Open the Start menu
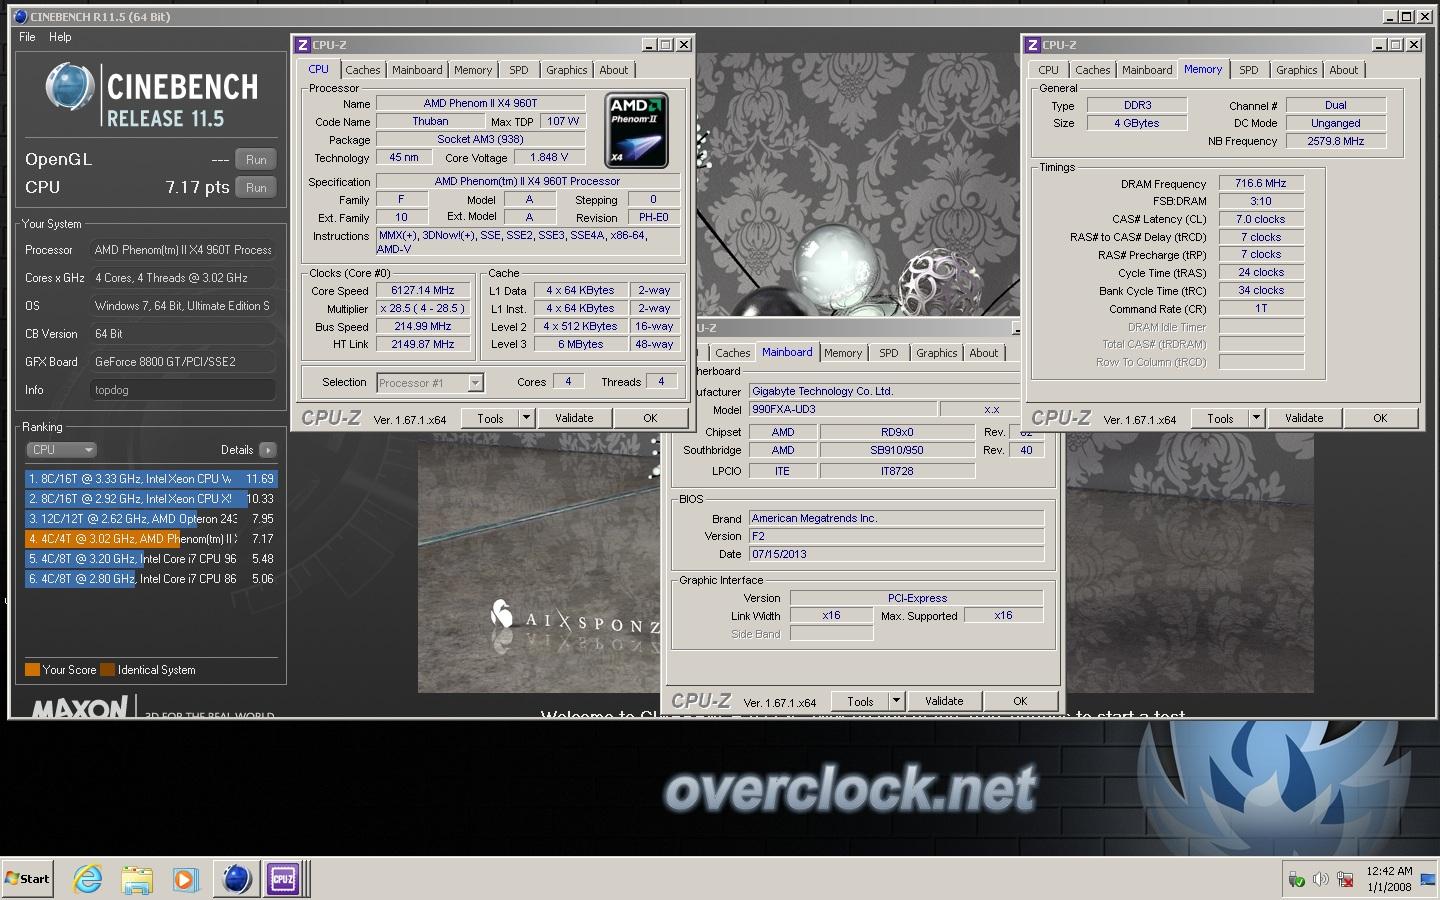1440x900 pixels. click(27, 879)
